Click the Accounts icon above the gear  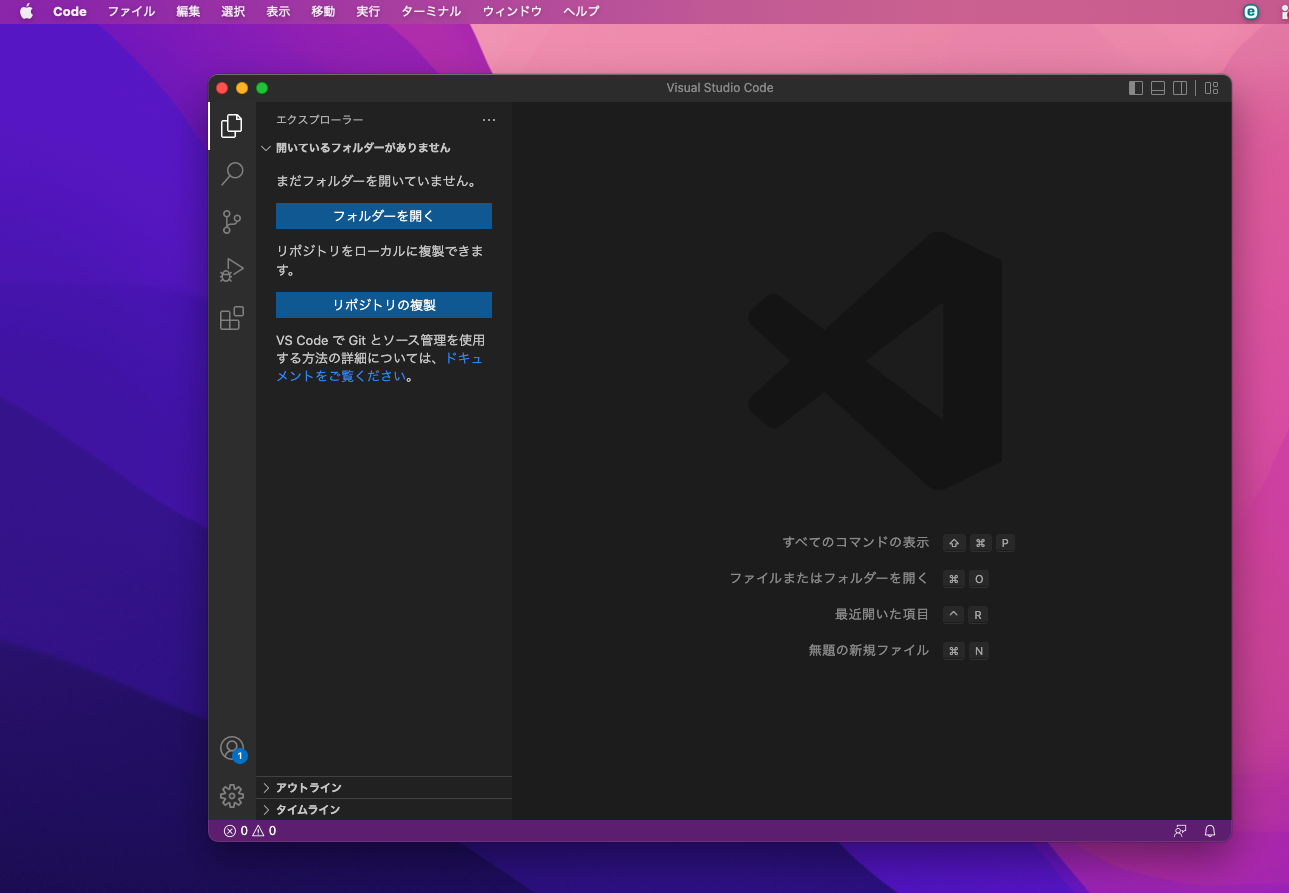(x=232, y=747)
